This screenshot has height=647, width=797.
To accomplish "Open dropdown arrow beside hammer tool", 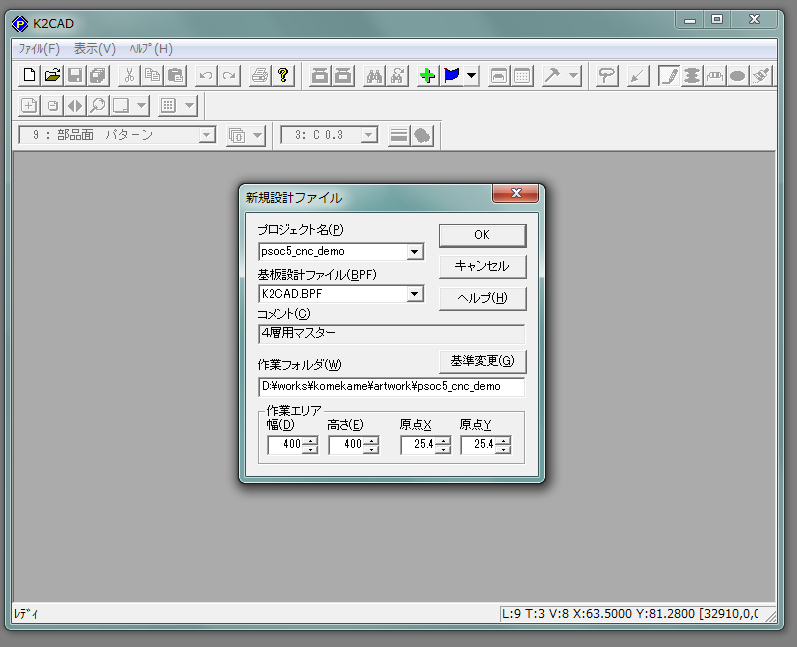I will tap(574, 76).
